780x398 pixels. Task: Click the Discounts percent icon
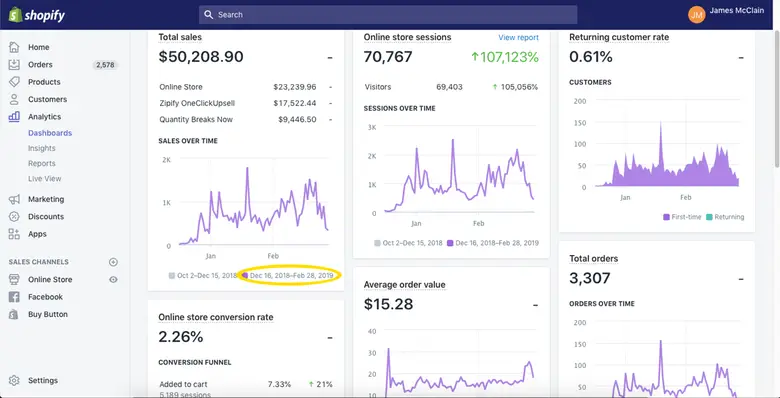[14, 217]
